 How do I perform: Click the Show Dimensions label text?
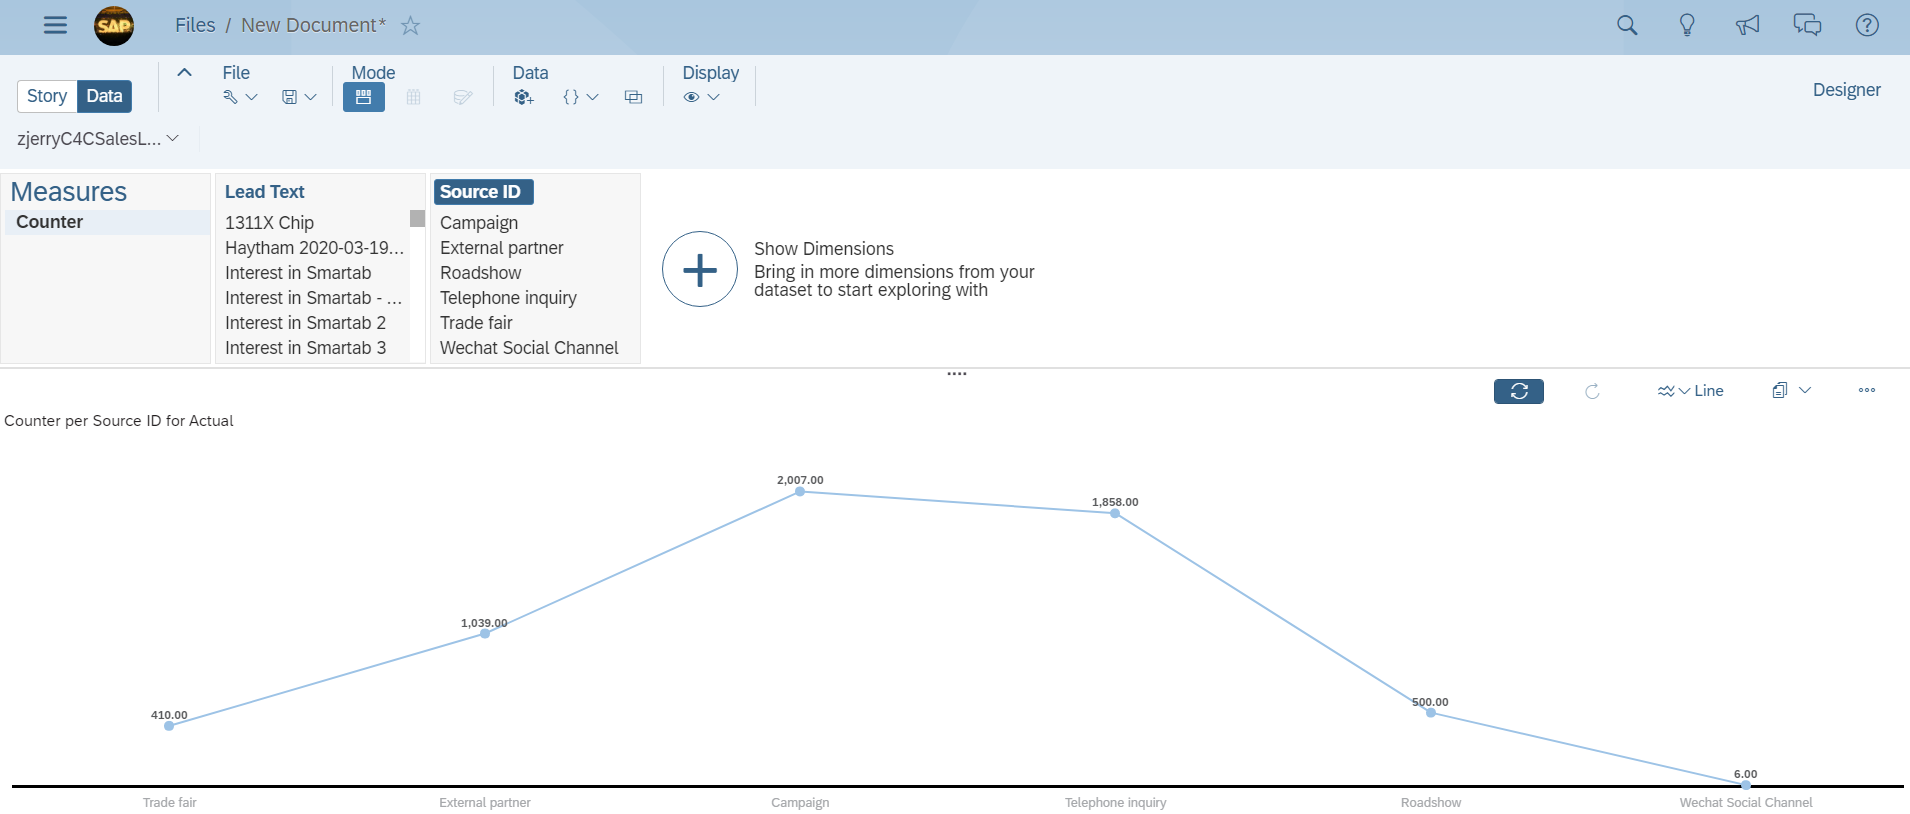pyautogui.click(x=824, y=249)
